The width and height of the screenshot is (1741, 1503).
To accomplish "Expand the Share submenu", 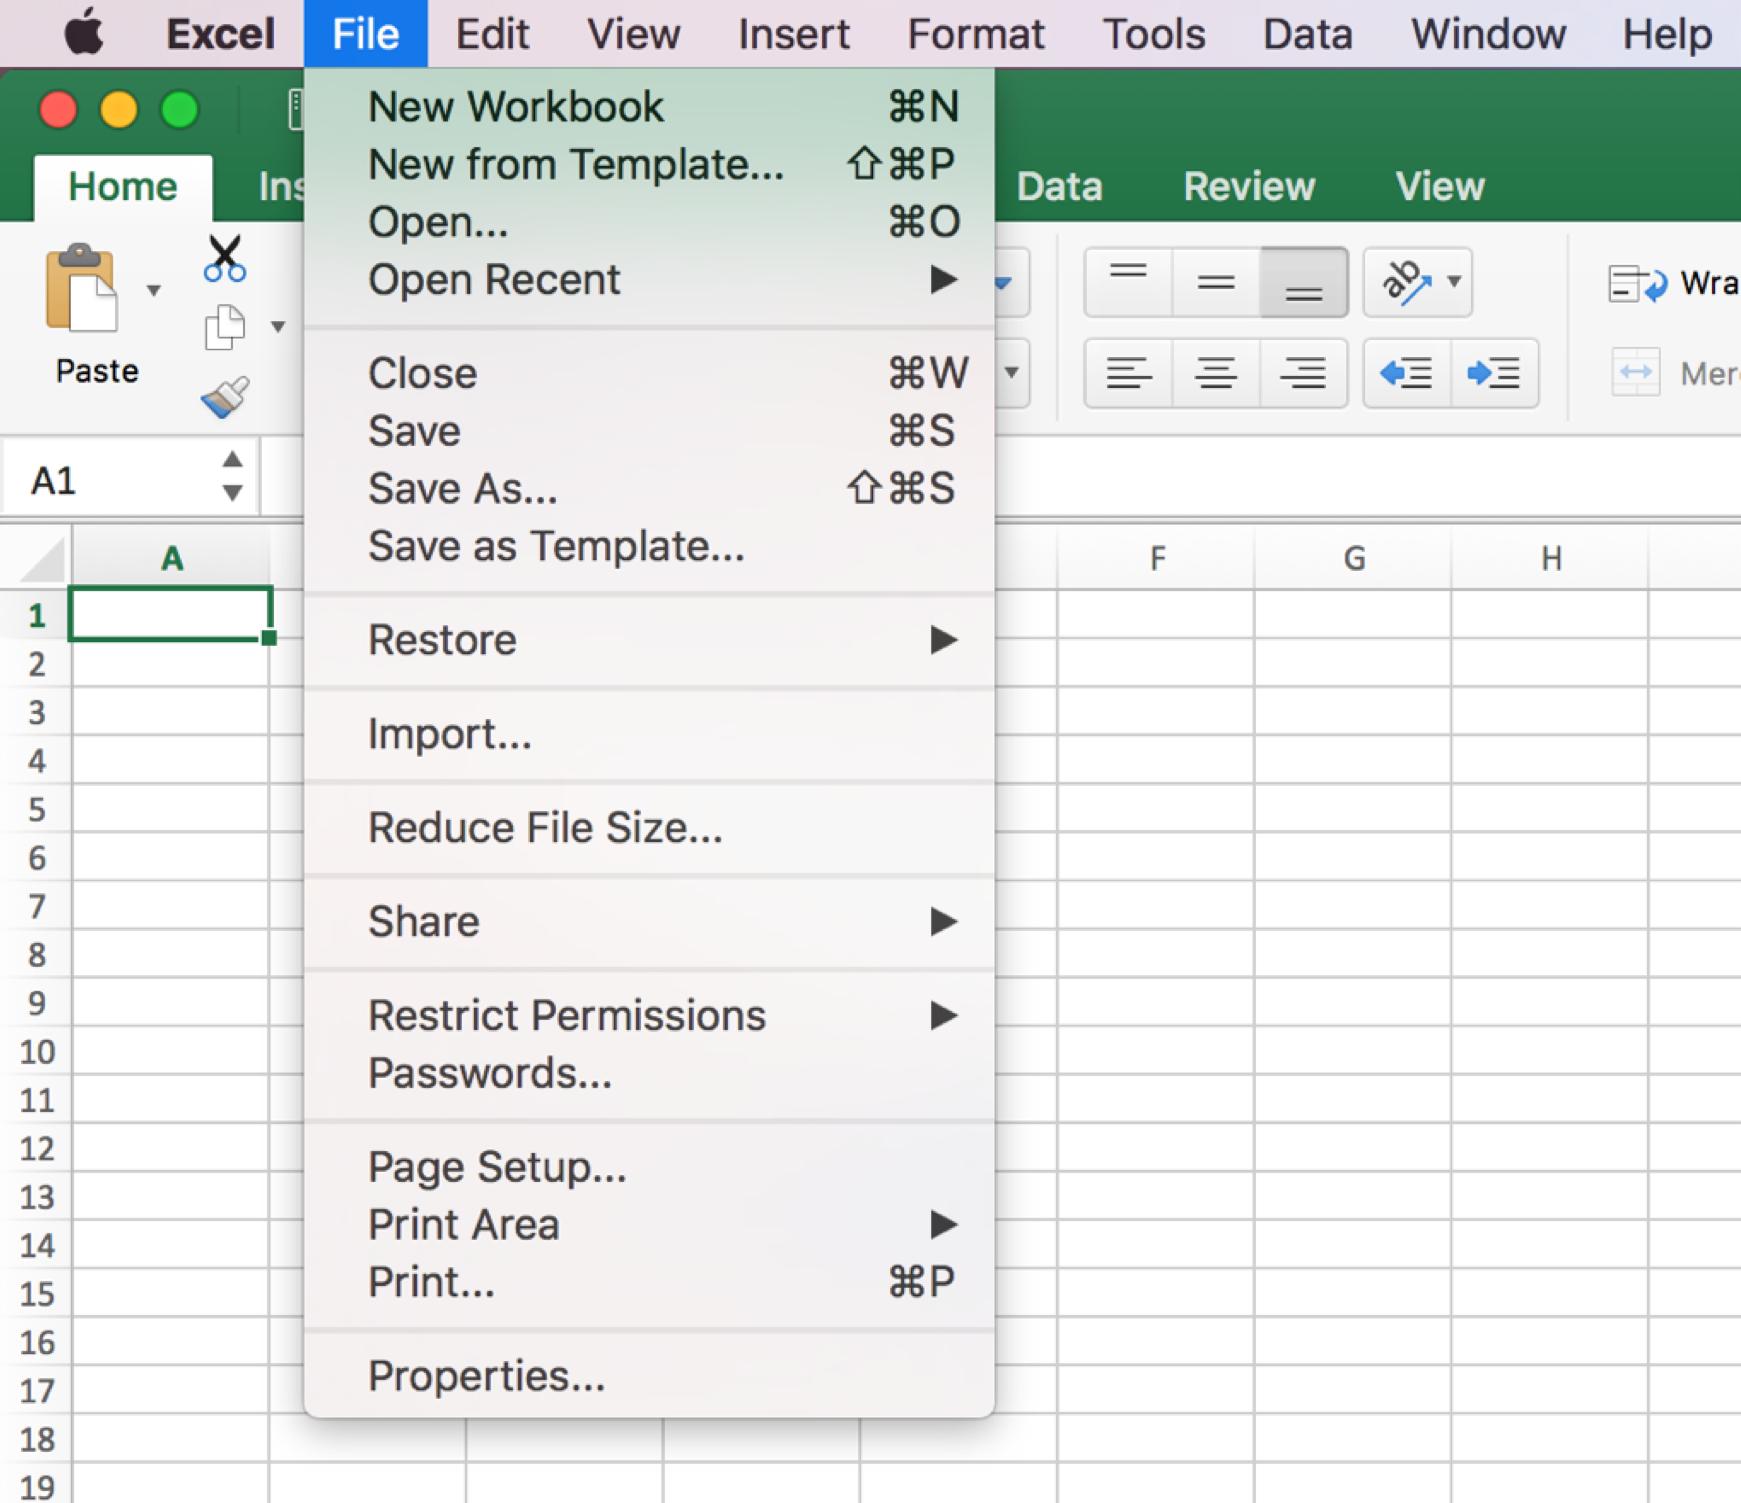I will (649, 921).
